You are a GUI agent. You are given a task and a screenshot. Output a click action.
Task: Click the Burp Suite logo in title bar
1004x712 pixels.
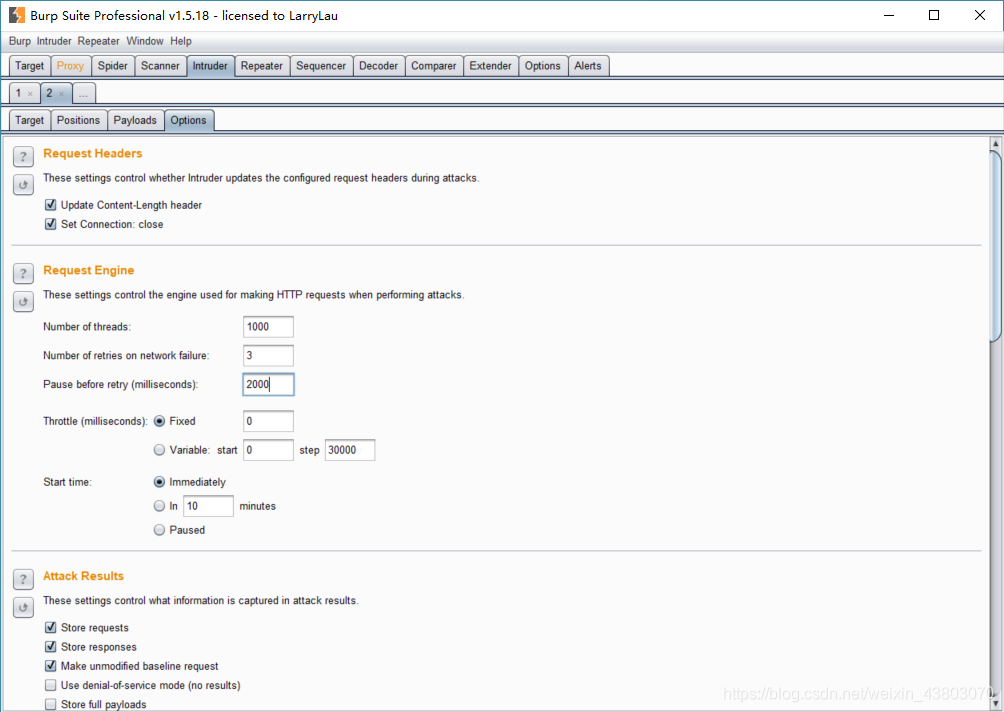click(17, 15)
